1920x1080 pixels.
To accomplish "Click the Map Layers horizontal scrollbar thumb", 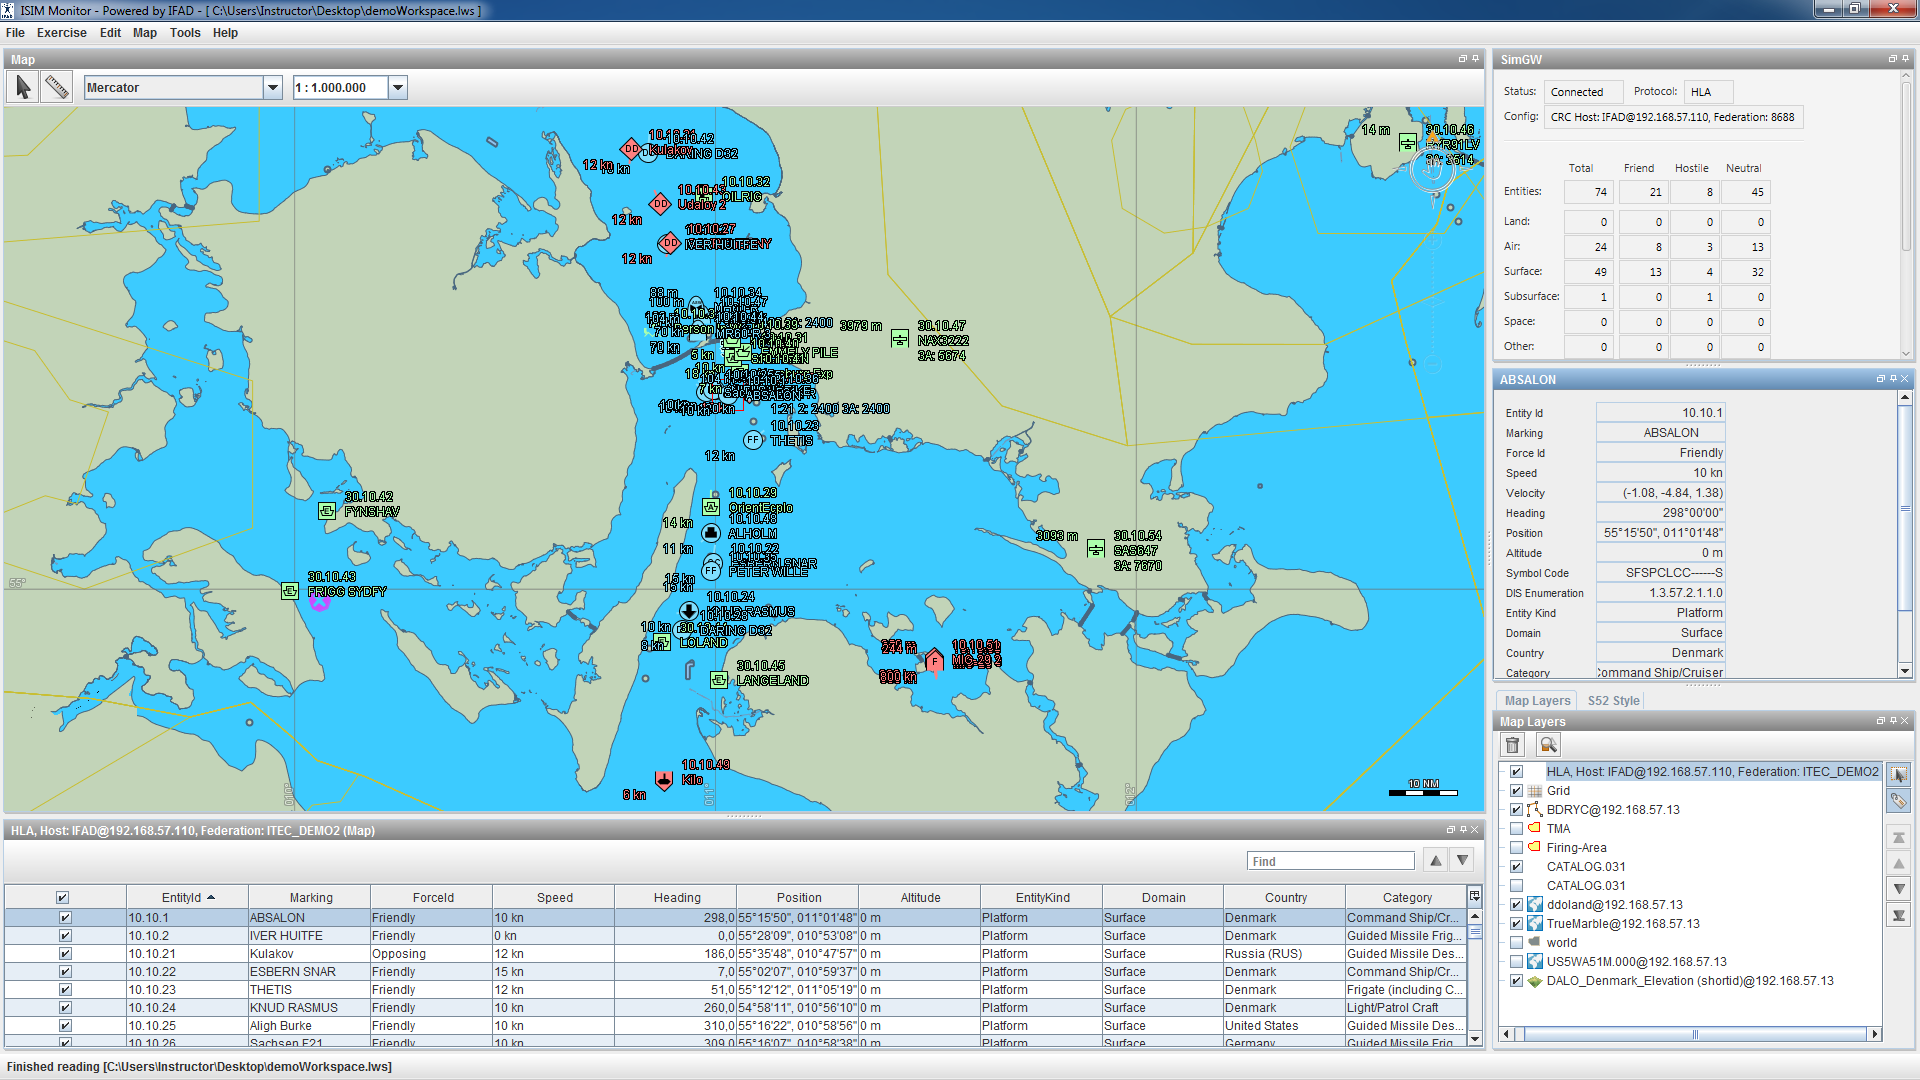I will [1695, 1034].
